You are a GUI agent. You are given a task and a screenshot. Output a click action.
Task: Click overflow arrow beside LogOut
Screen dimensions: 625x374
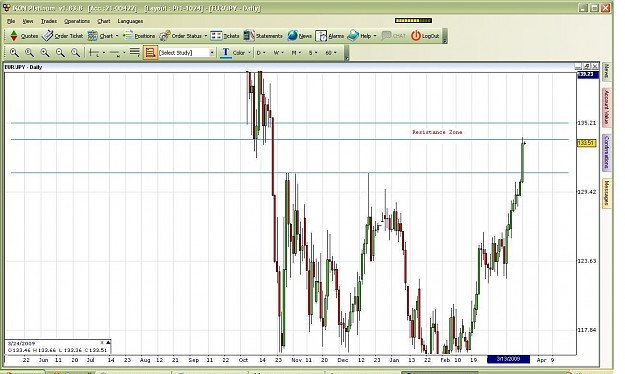(445, 41)
